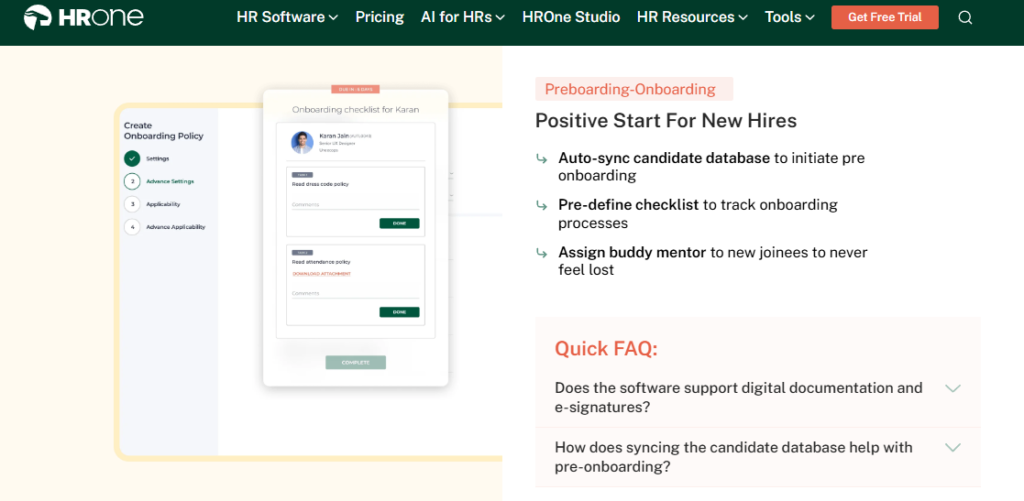The image size is (1024, 501).
Task: Click the Create Onboarding Policy heading
Action: point(163,131)
